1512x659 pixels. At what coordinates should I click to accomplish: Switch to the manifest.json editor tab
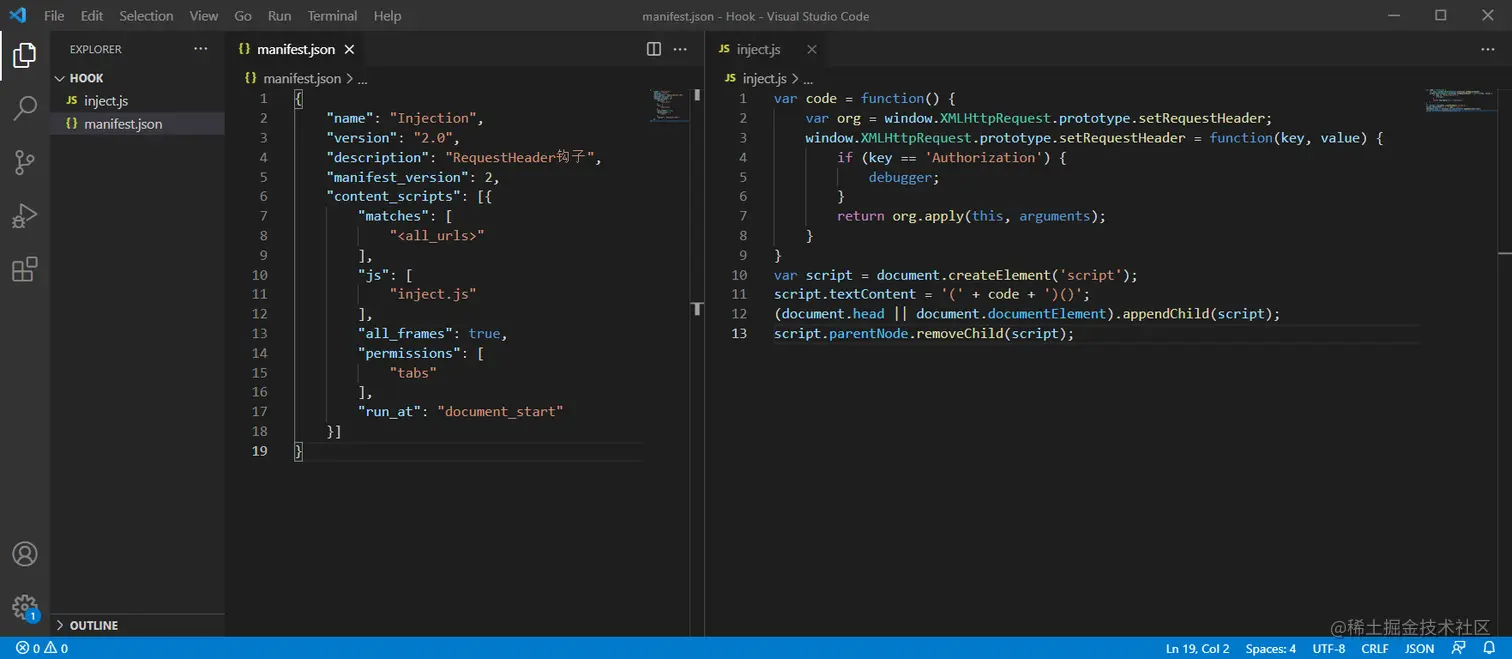tap(296, 49)
